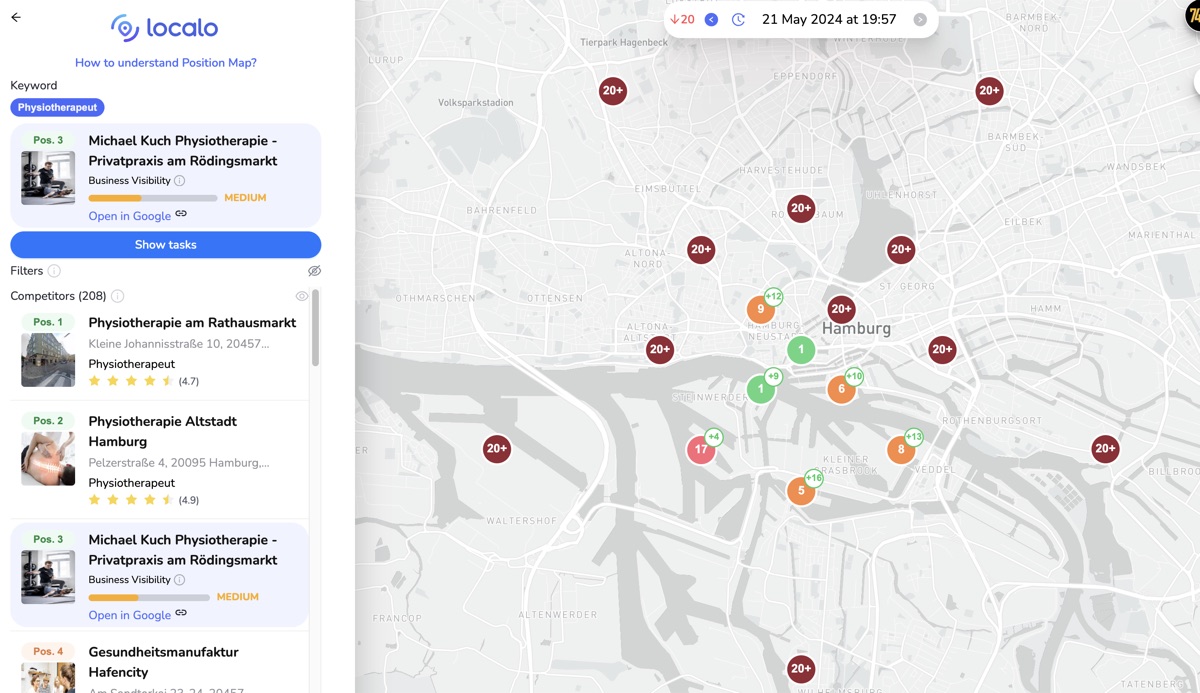This screenshot has height=693, width=1200.
Task: Click the 20+ marker near Hamm
Action: tap(942, 349)
